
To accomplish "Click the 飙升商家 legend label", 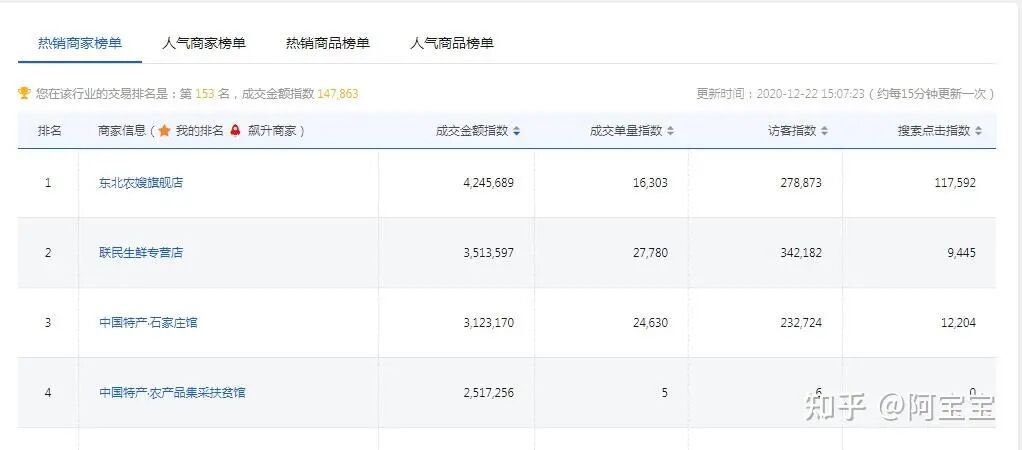I will pos(271,130).
